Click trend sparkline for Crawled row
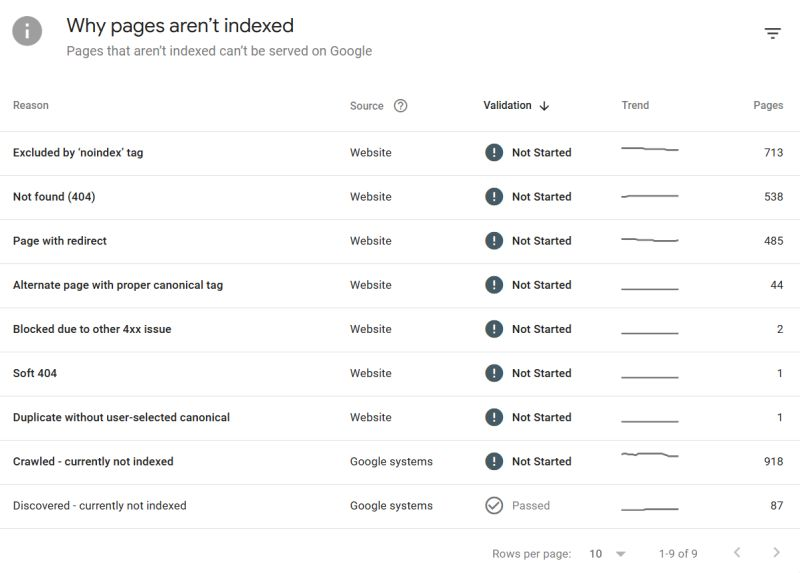 [649, 456]
